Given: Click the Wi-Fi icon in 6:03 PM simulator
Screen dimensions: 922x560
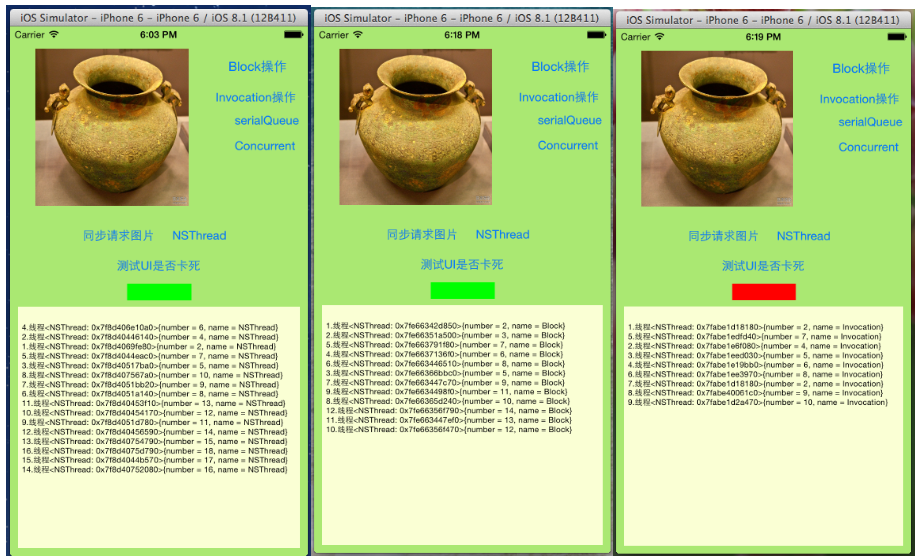Looking at the screenshot, I should [54, 34].
